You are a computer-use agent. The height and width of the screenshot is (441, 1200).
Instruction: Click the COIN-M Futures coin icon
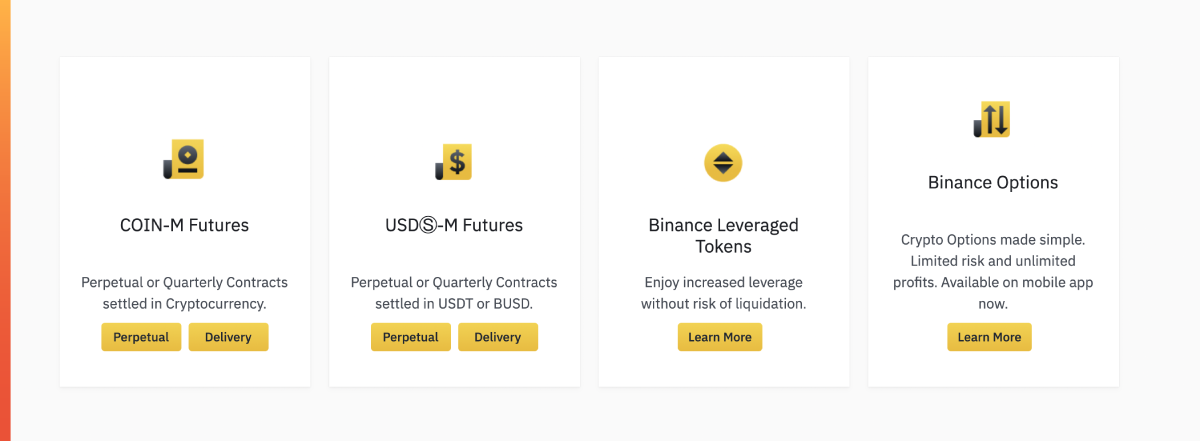point(184,160)
